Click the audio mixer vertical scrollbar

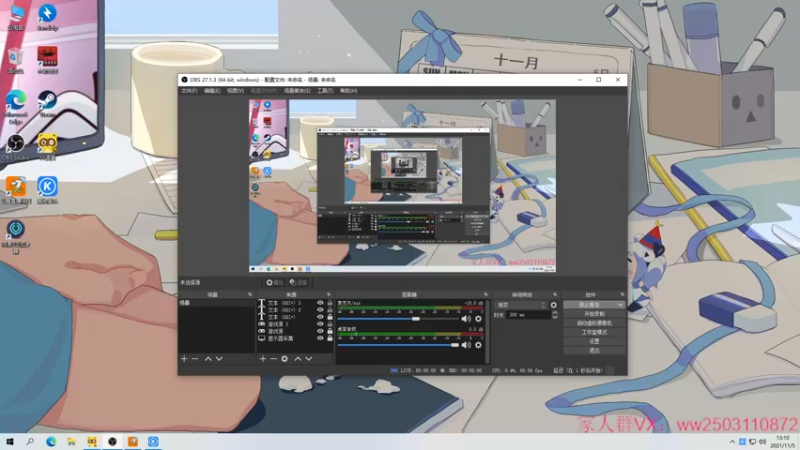(487, 332)
